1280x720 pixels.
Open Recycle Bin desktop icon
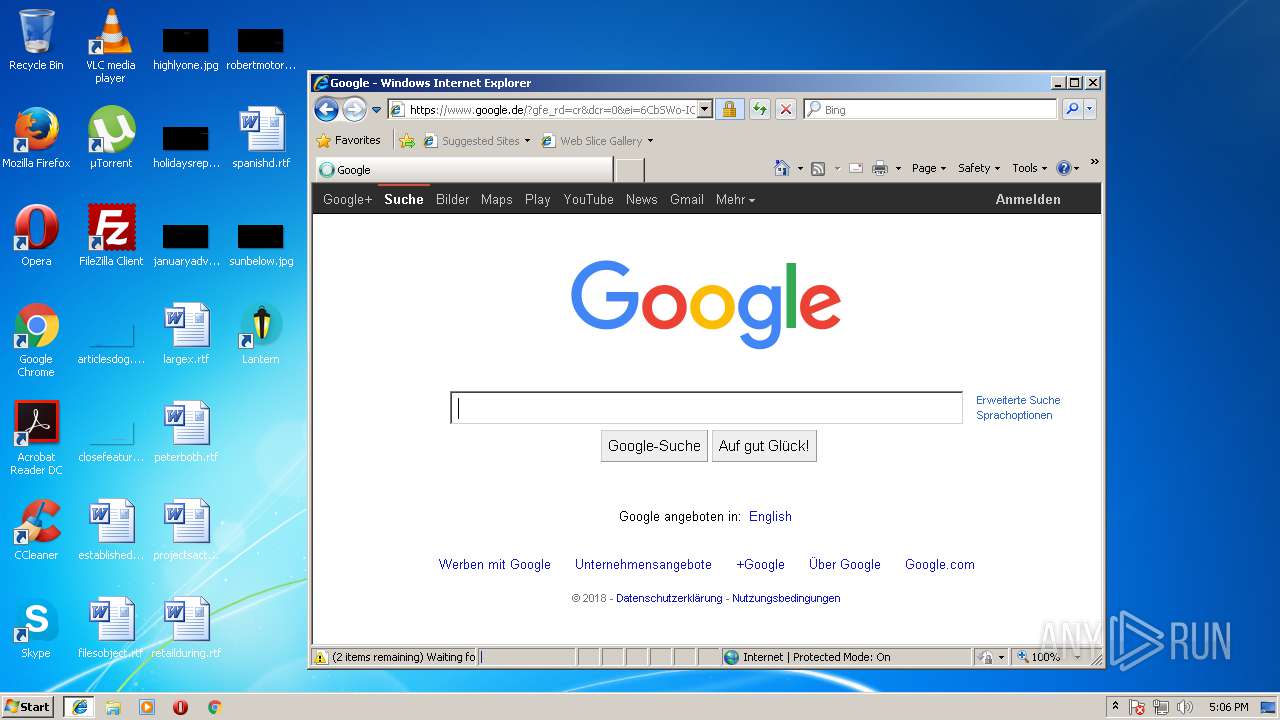click(36, 40)
